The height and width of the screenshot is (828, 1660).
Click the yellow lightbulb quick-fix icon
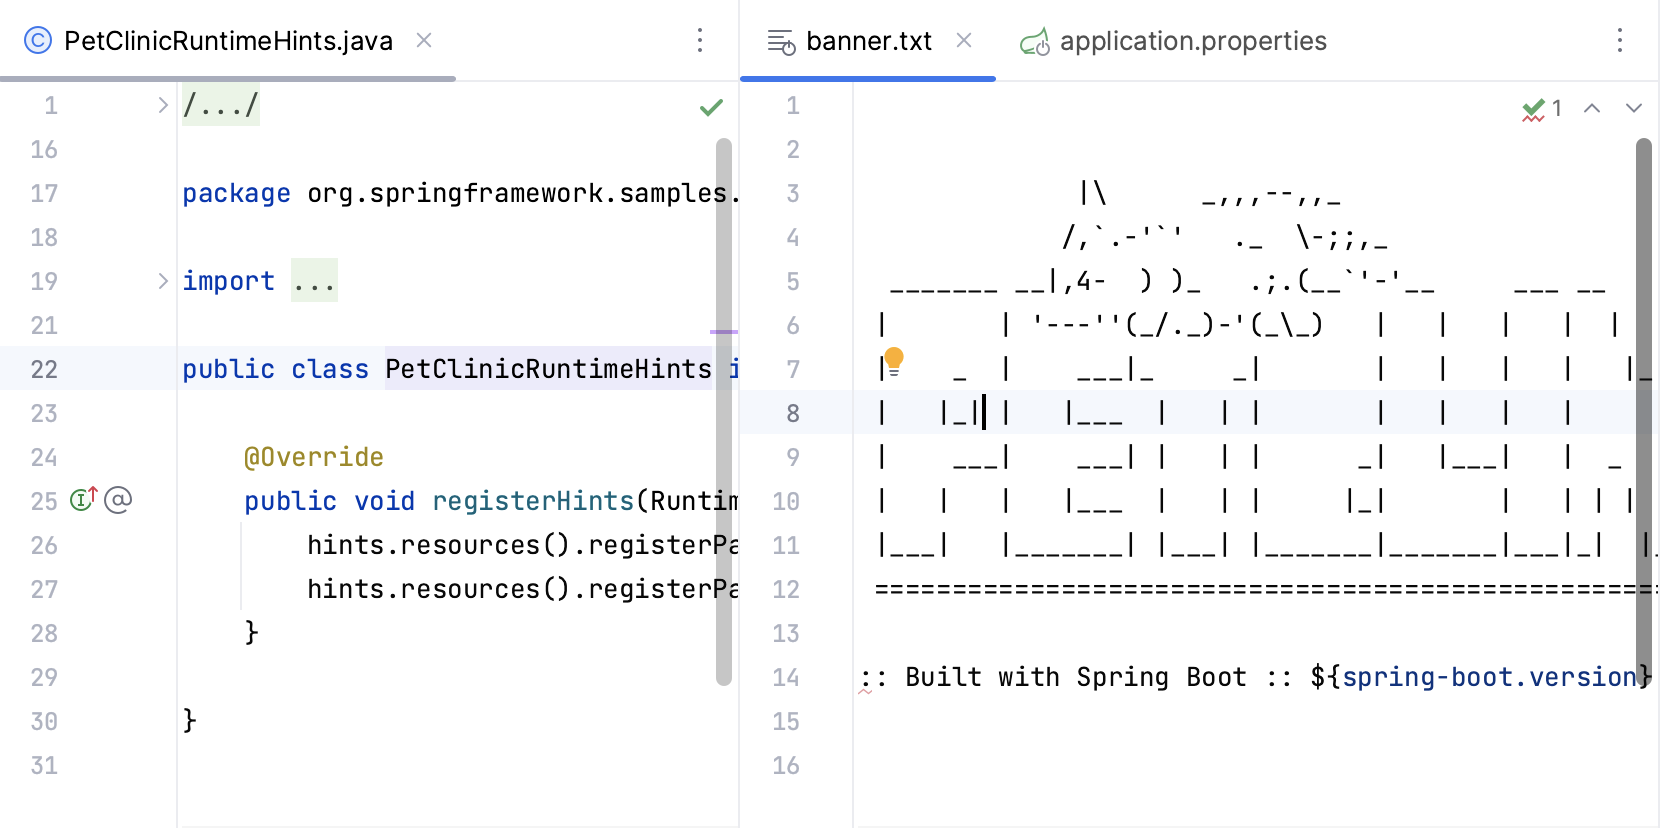(894, 360)
